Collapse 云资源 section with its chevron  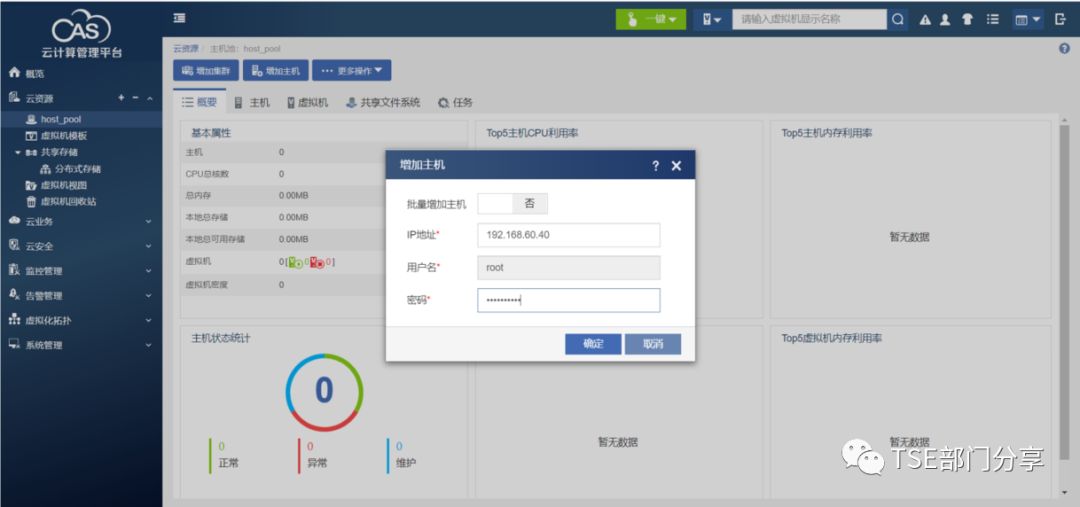[x=149, y=99]
